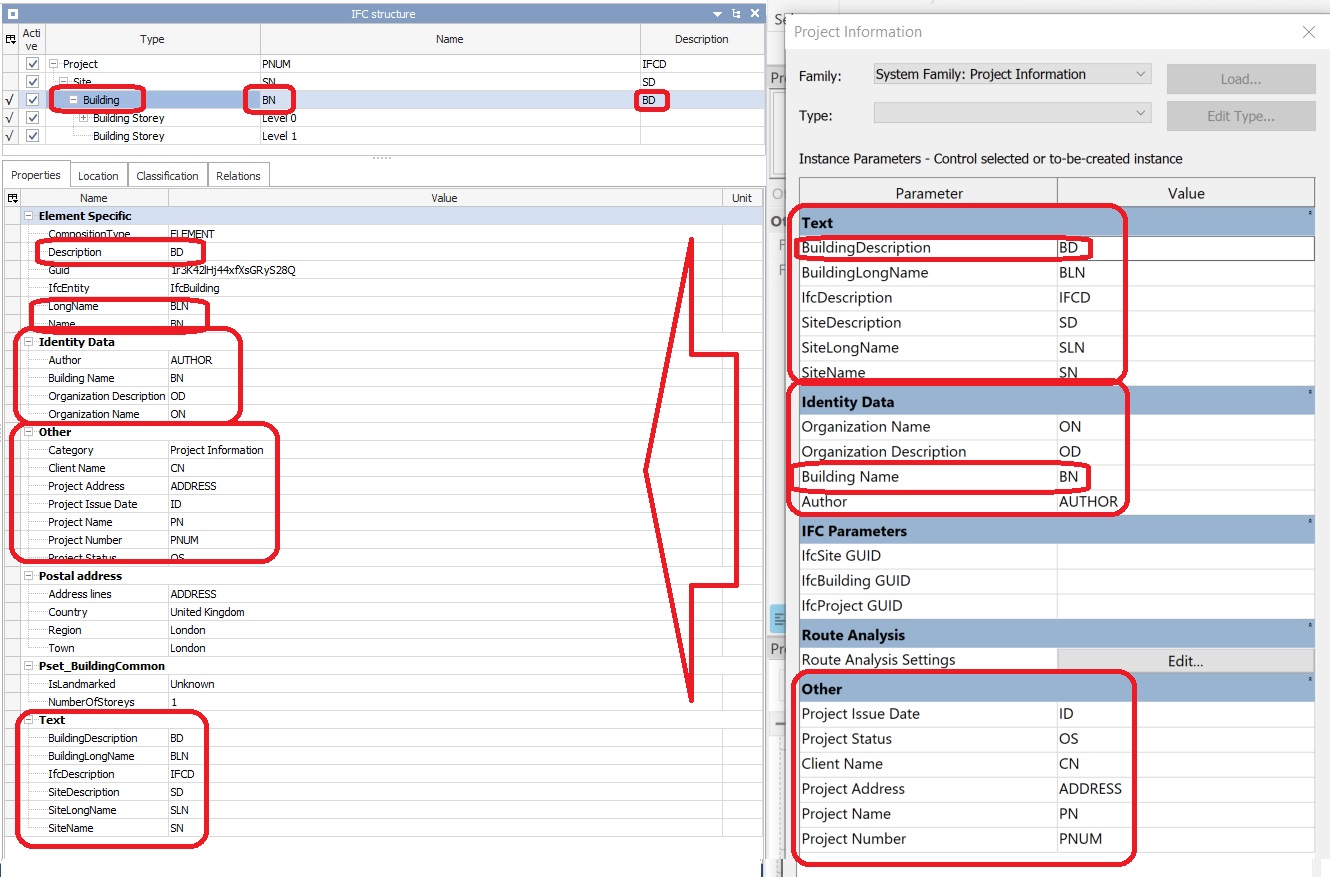Click the Edit Type button
Viewport: 1330px width, 877px height.
[1241, 115]
